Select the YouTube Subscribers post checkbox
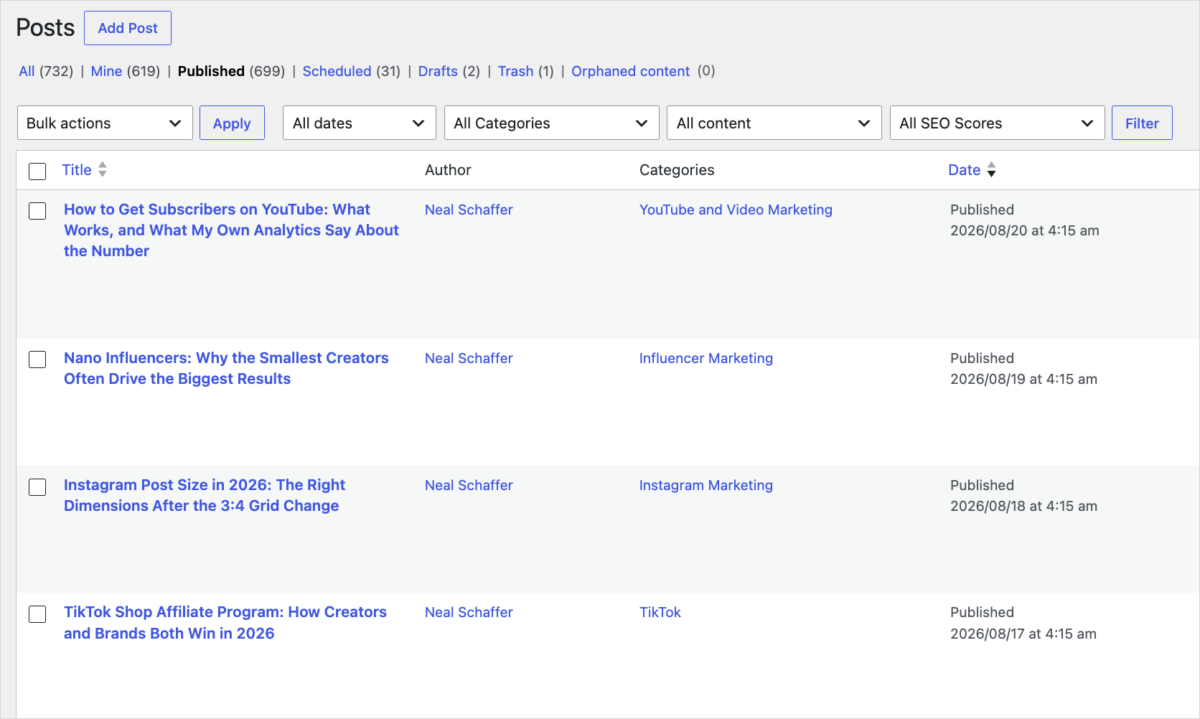This screenshot has width=1200, height=719. 37,211
